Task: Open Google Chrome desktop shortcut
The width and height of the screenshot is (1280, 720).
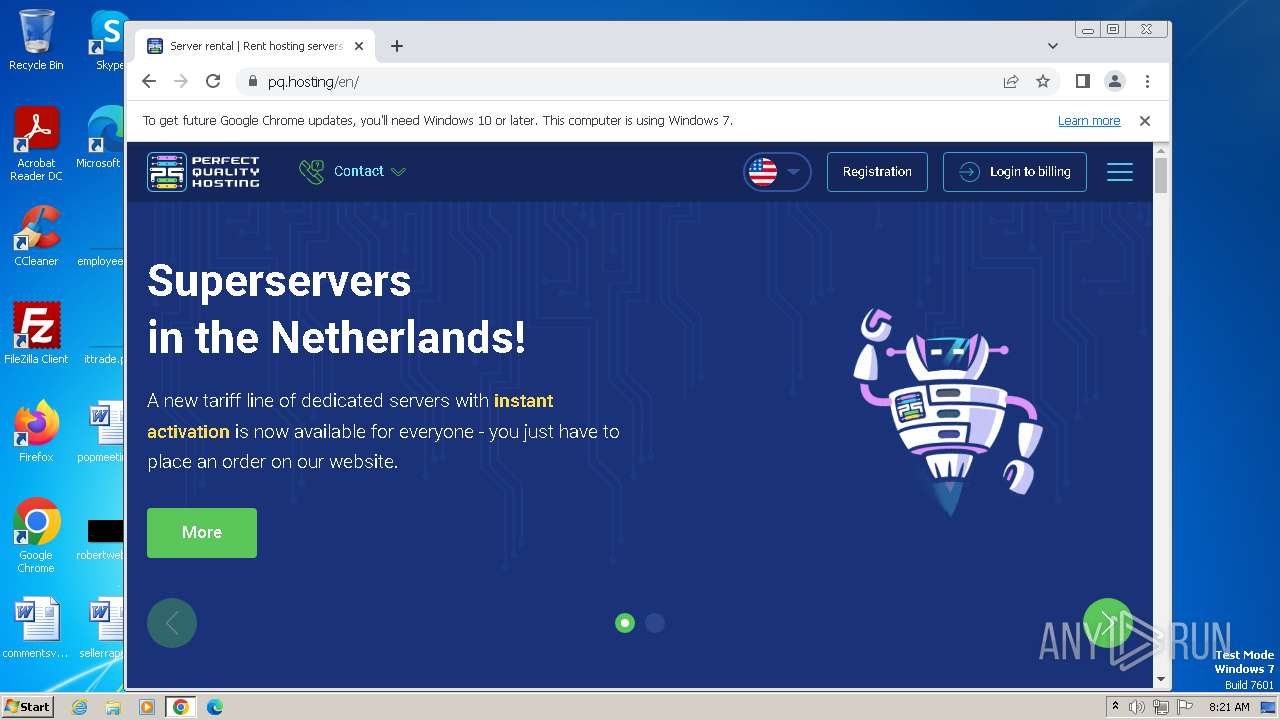Action: (x=36, y=535)
